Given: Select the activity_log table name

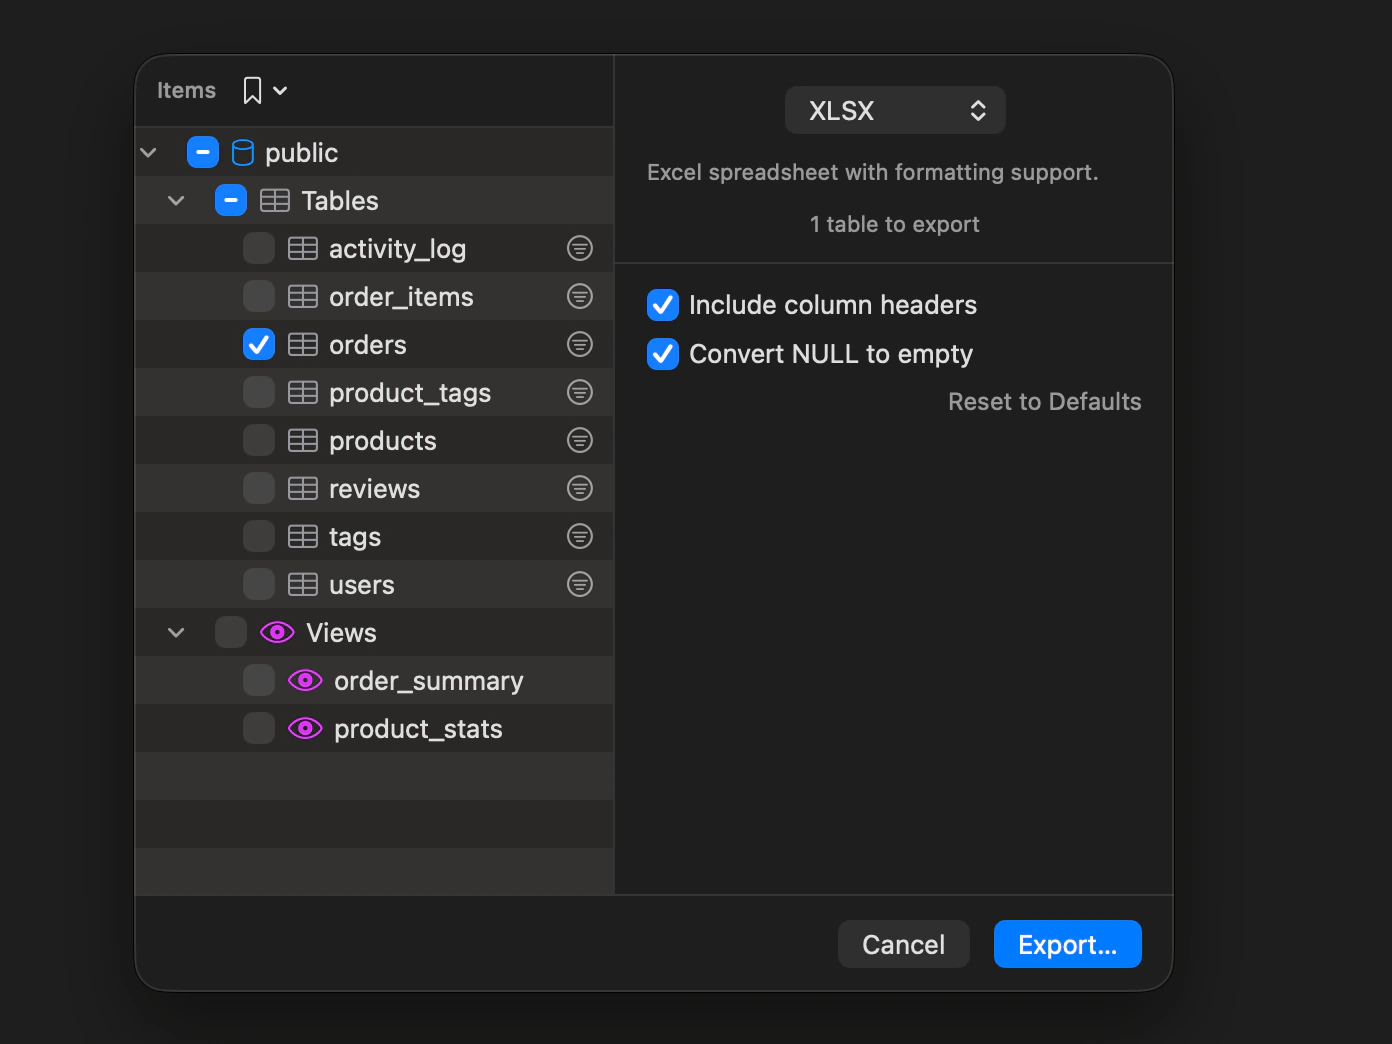Looking at the screenshot, I should pyautogui.click(x=398, y=249).
